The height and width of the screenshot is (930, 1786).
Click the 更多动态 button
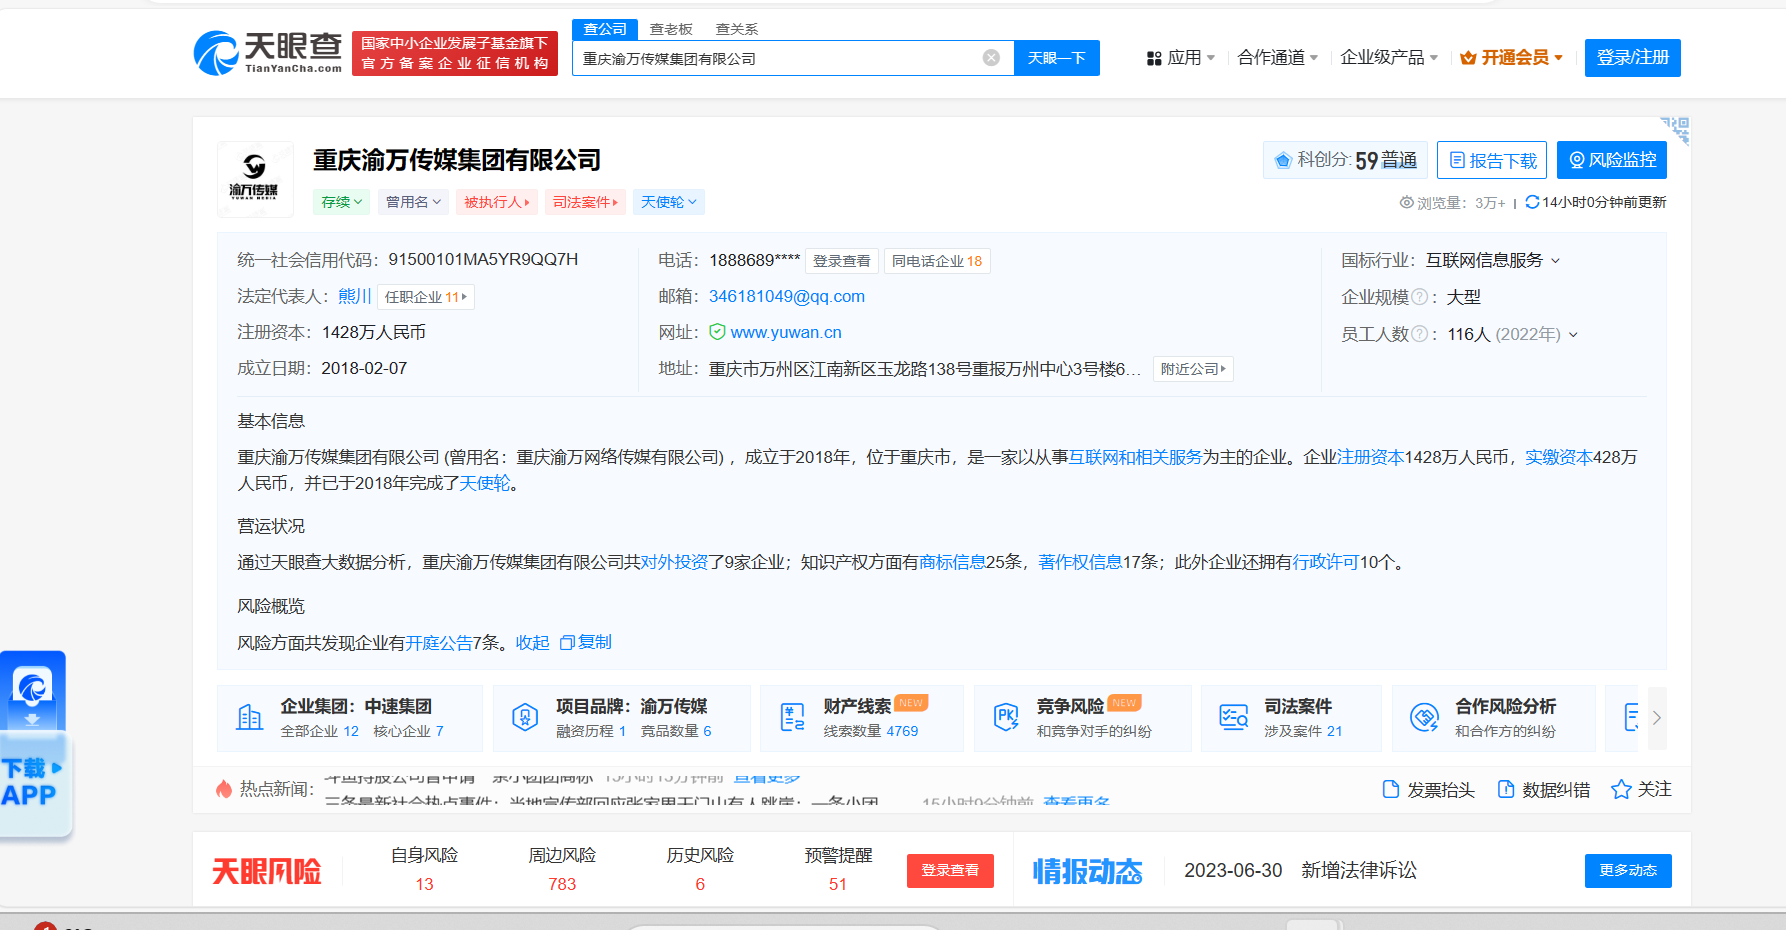(1628, 870)
